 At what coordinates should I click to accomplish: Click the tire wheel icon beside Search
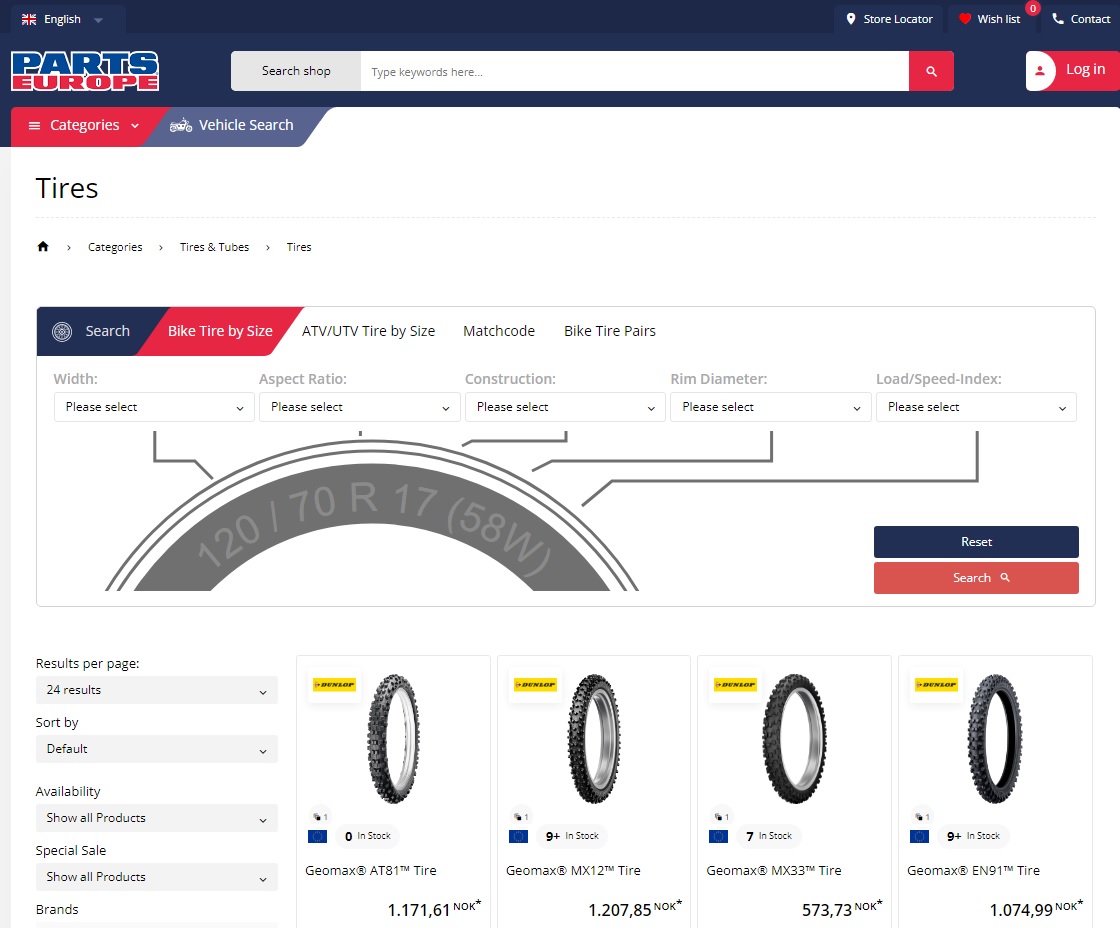click(x=62, y=331)
